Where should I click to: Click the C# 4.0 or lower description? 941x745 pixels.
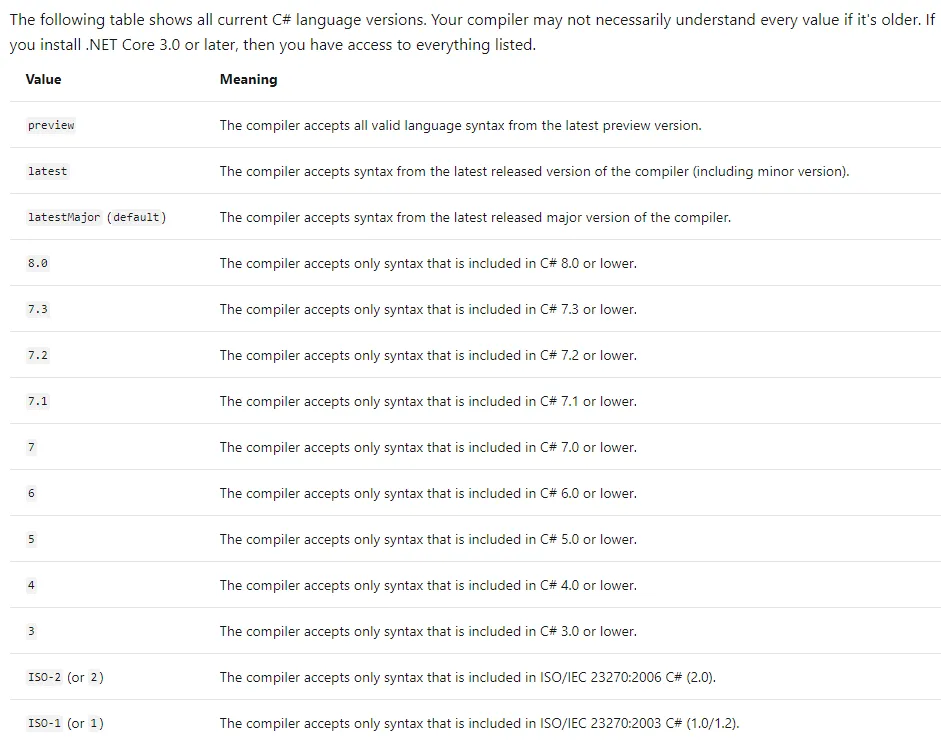pos(428,585)
